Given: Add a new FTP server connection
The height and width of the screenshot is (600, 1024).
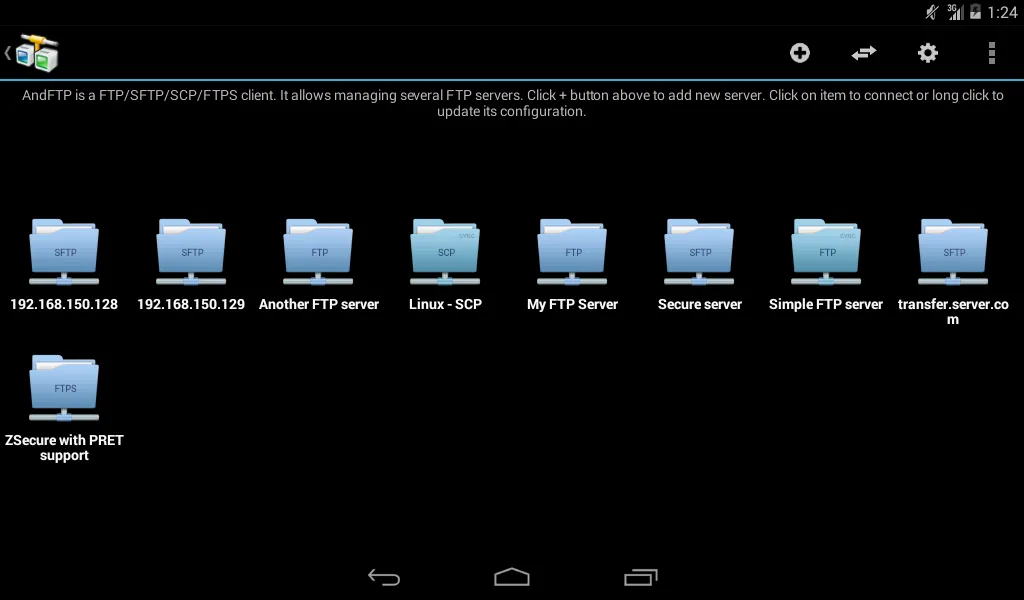Looking at the screenshot, I should [x=800, y=52].
